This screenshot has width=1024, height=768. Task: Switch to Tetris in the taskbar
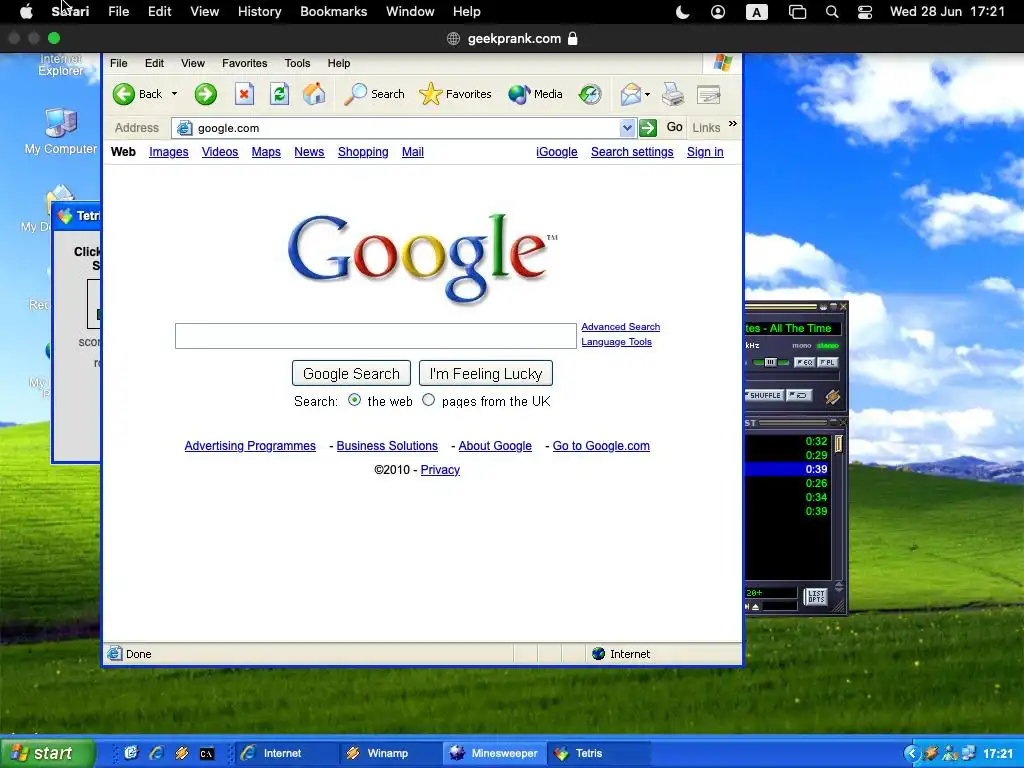pos(600,753)
